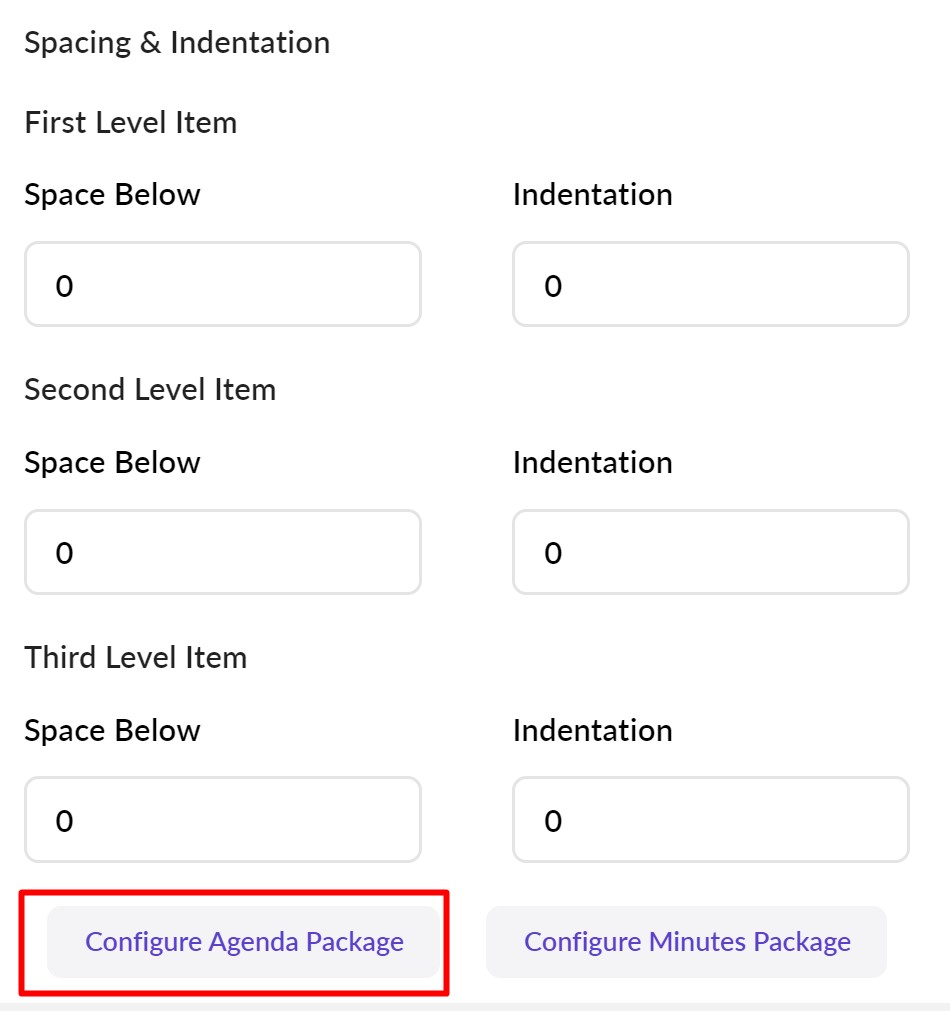Select the zero value in the first Space Below box
Viewport: 950px width, 1011px height.
click(66, 284)
